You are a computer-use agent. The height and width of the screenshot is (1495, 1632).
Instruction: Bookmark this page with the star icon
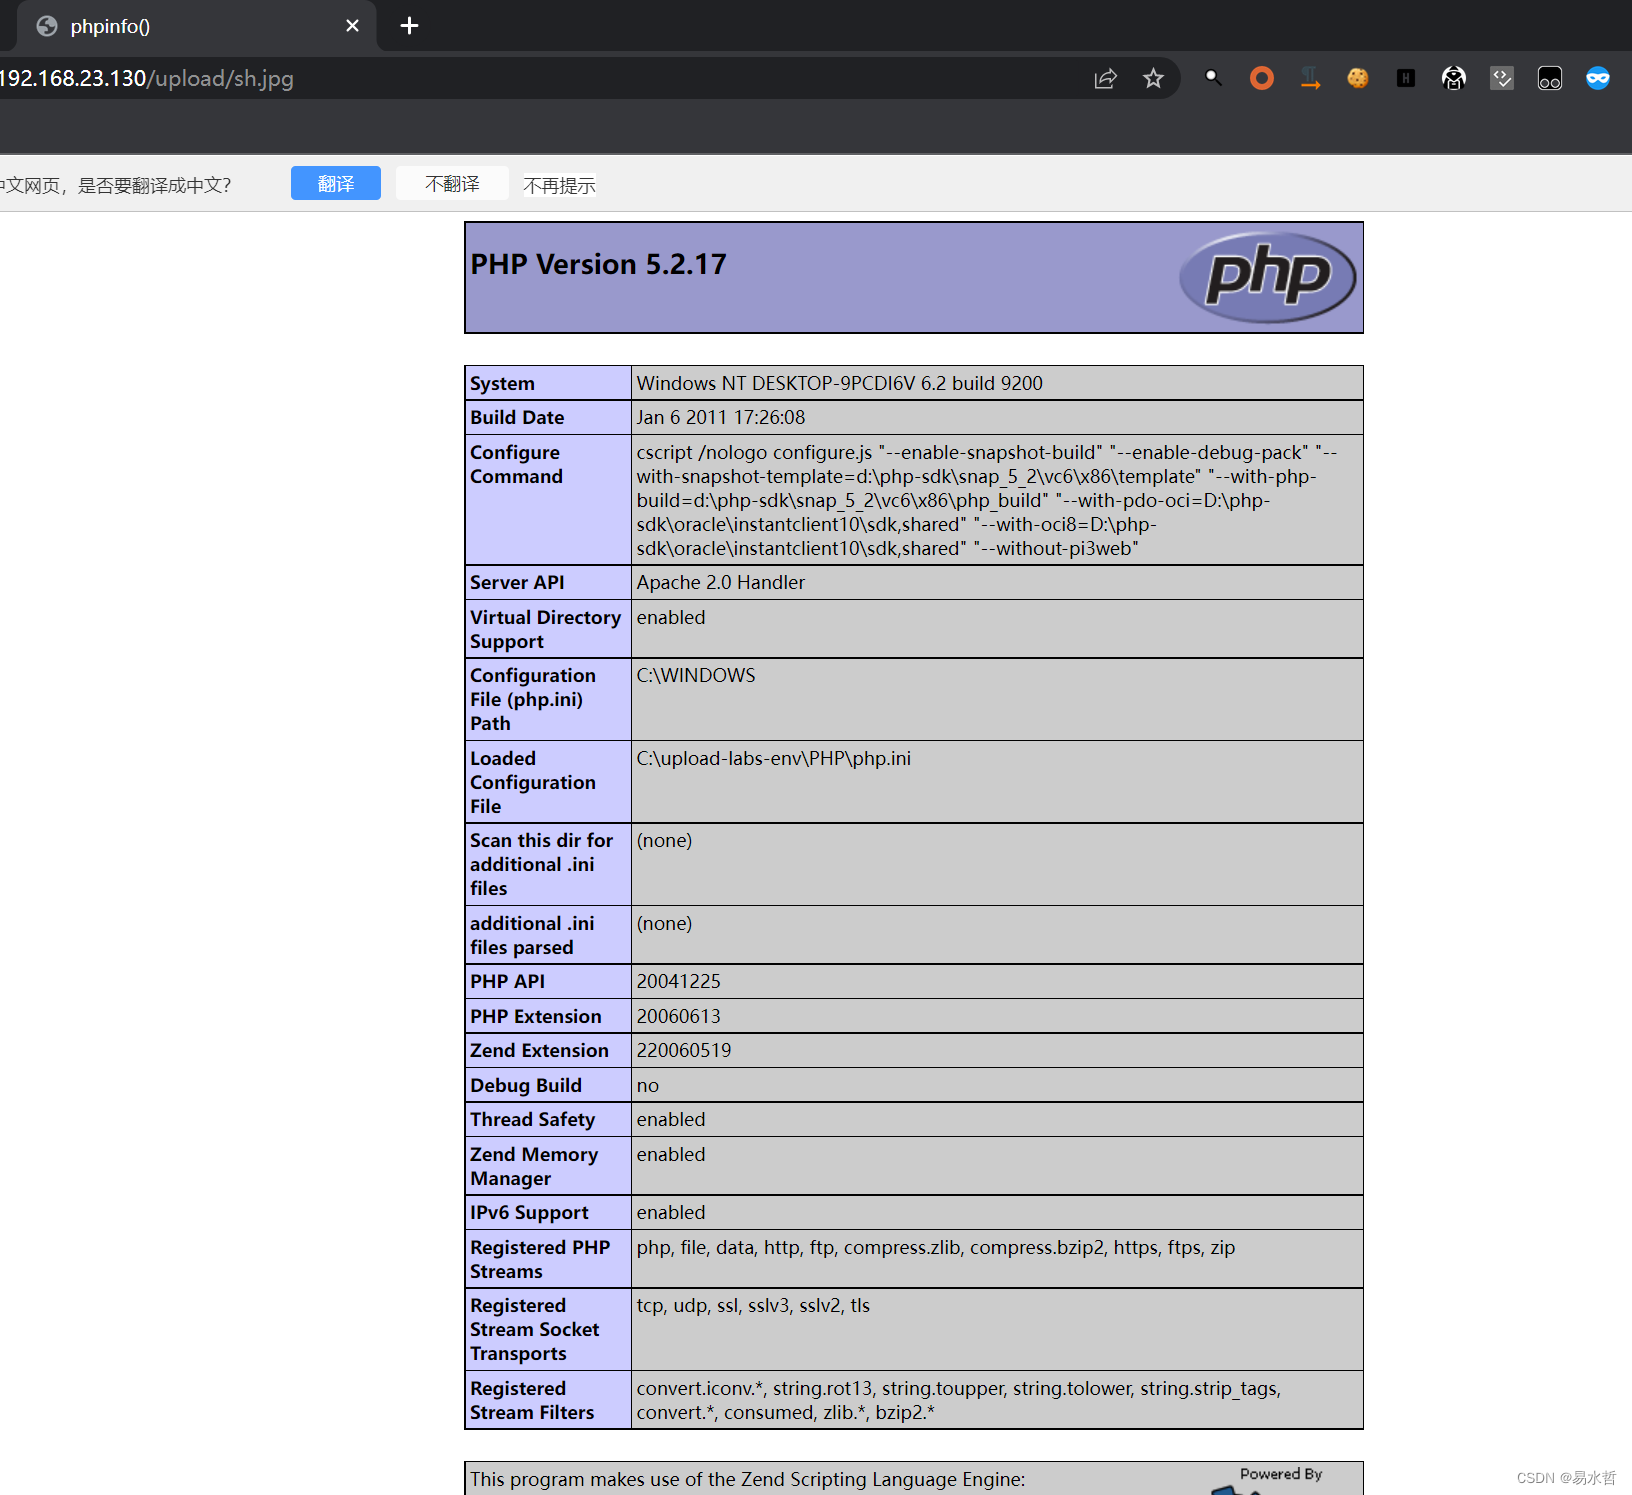(1153, 79)
